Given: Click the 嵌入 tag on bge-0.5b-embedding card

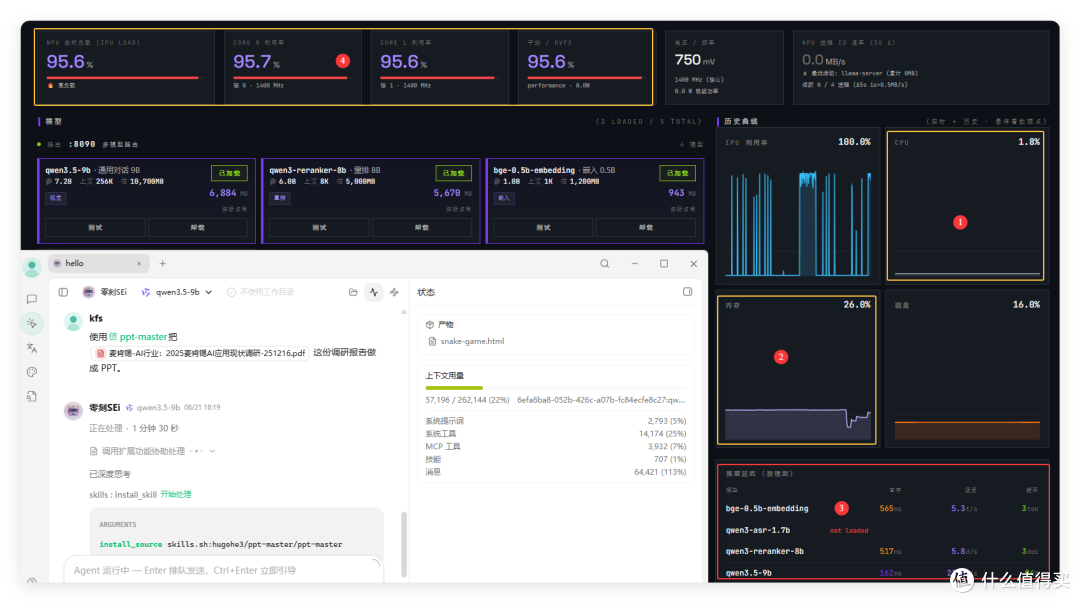Looking at the screenshot, I should pyautogui.click(x=503, y=198).
